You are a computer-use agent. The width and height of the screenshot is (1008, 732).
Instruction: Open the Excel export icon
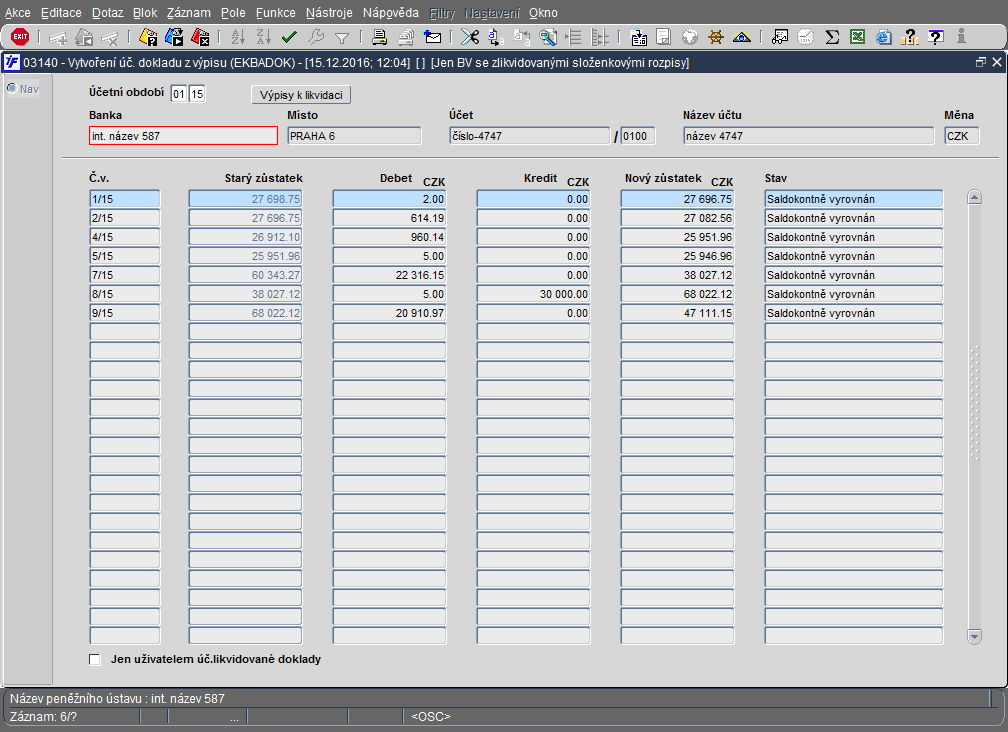(x=857, y=37)
